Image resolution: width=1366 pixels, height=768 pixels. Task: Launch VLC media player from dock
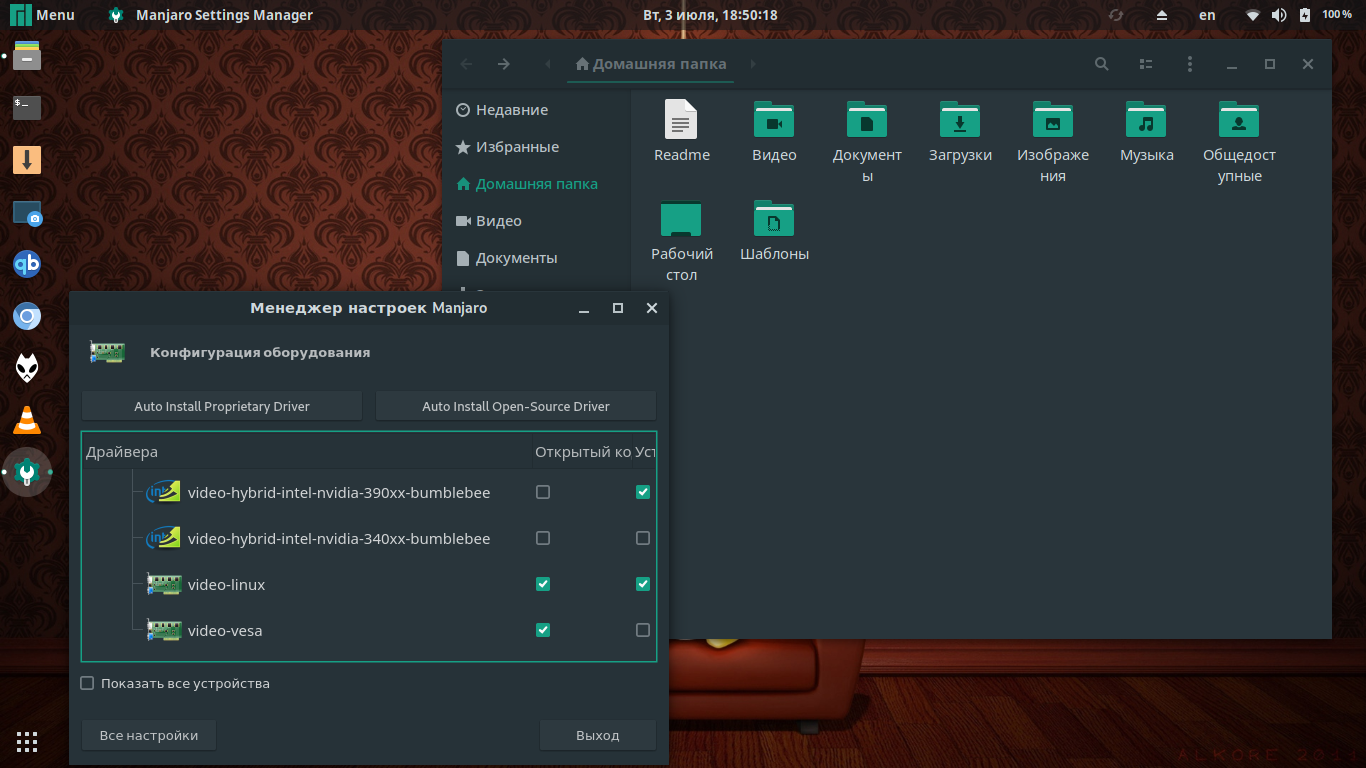(x=27, y=420)
